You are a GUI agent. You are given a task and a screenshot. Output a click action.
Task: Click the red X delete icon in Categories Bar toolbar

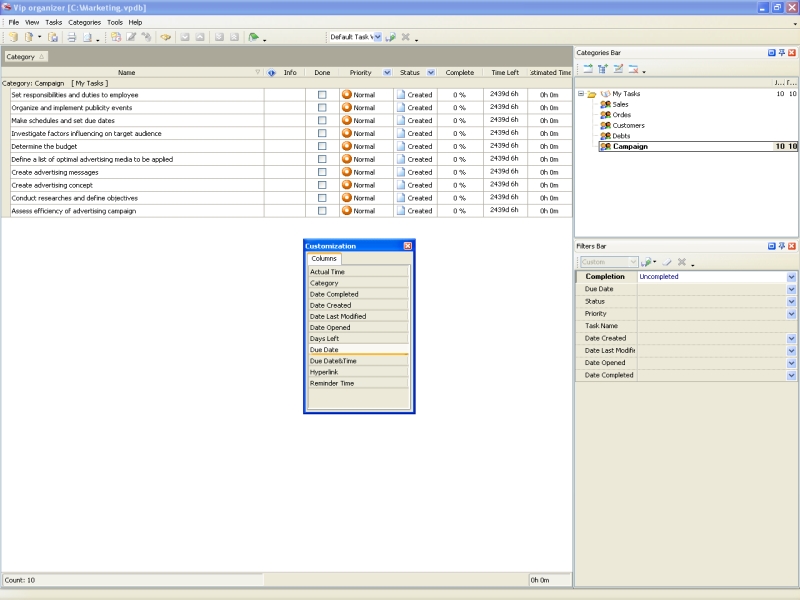(633, 69)
